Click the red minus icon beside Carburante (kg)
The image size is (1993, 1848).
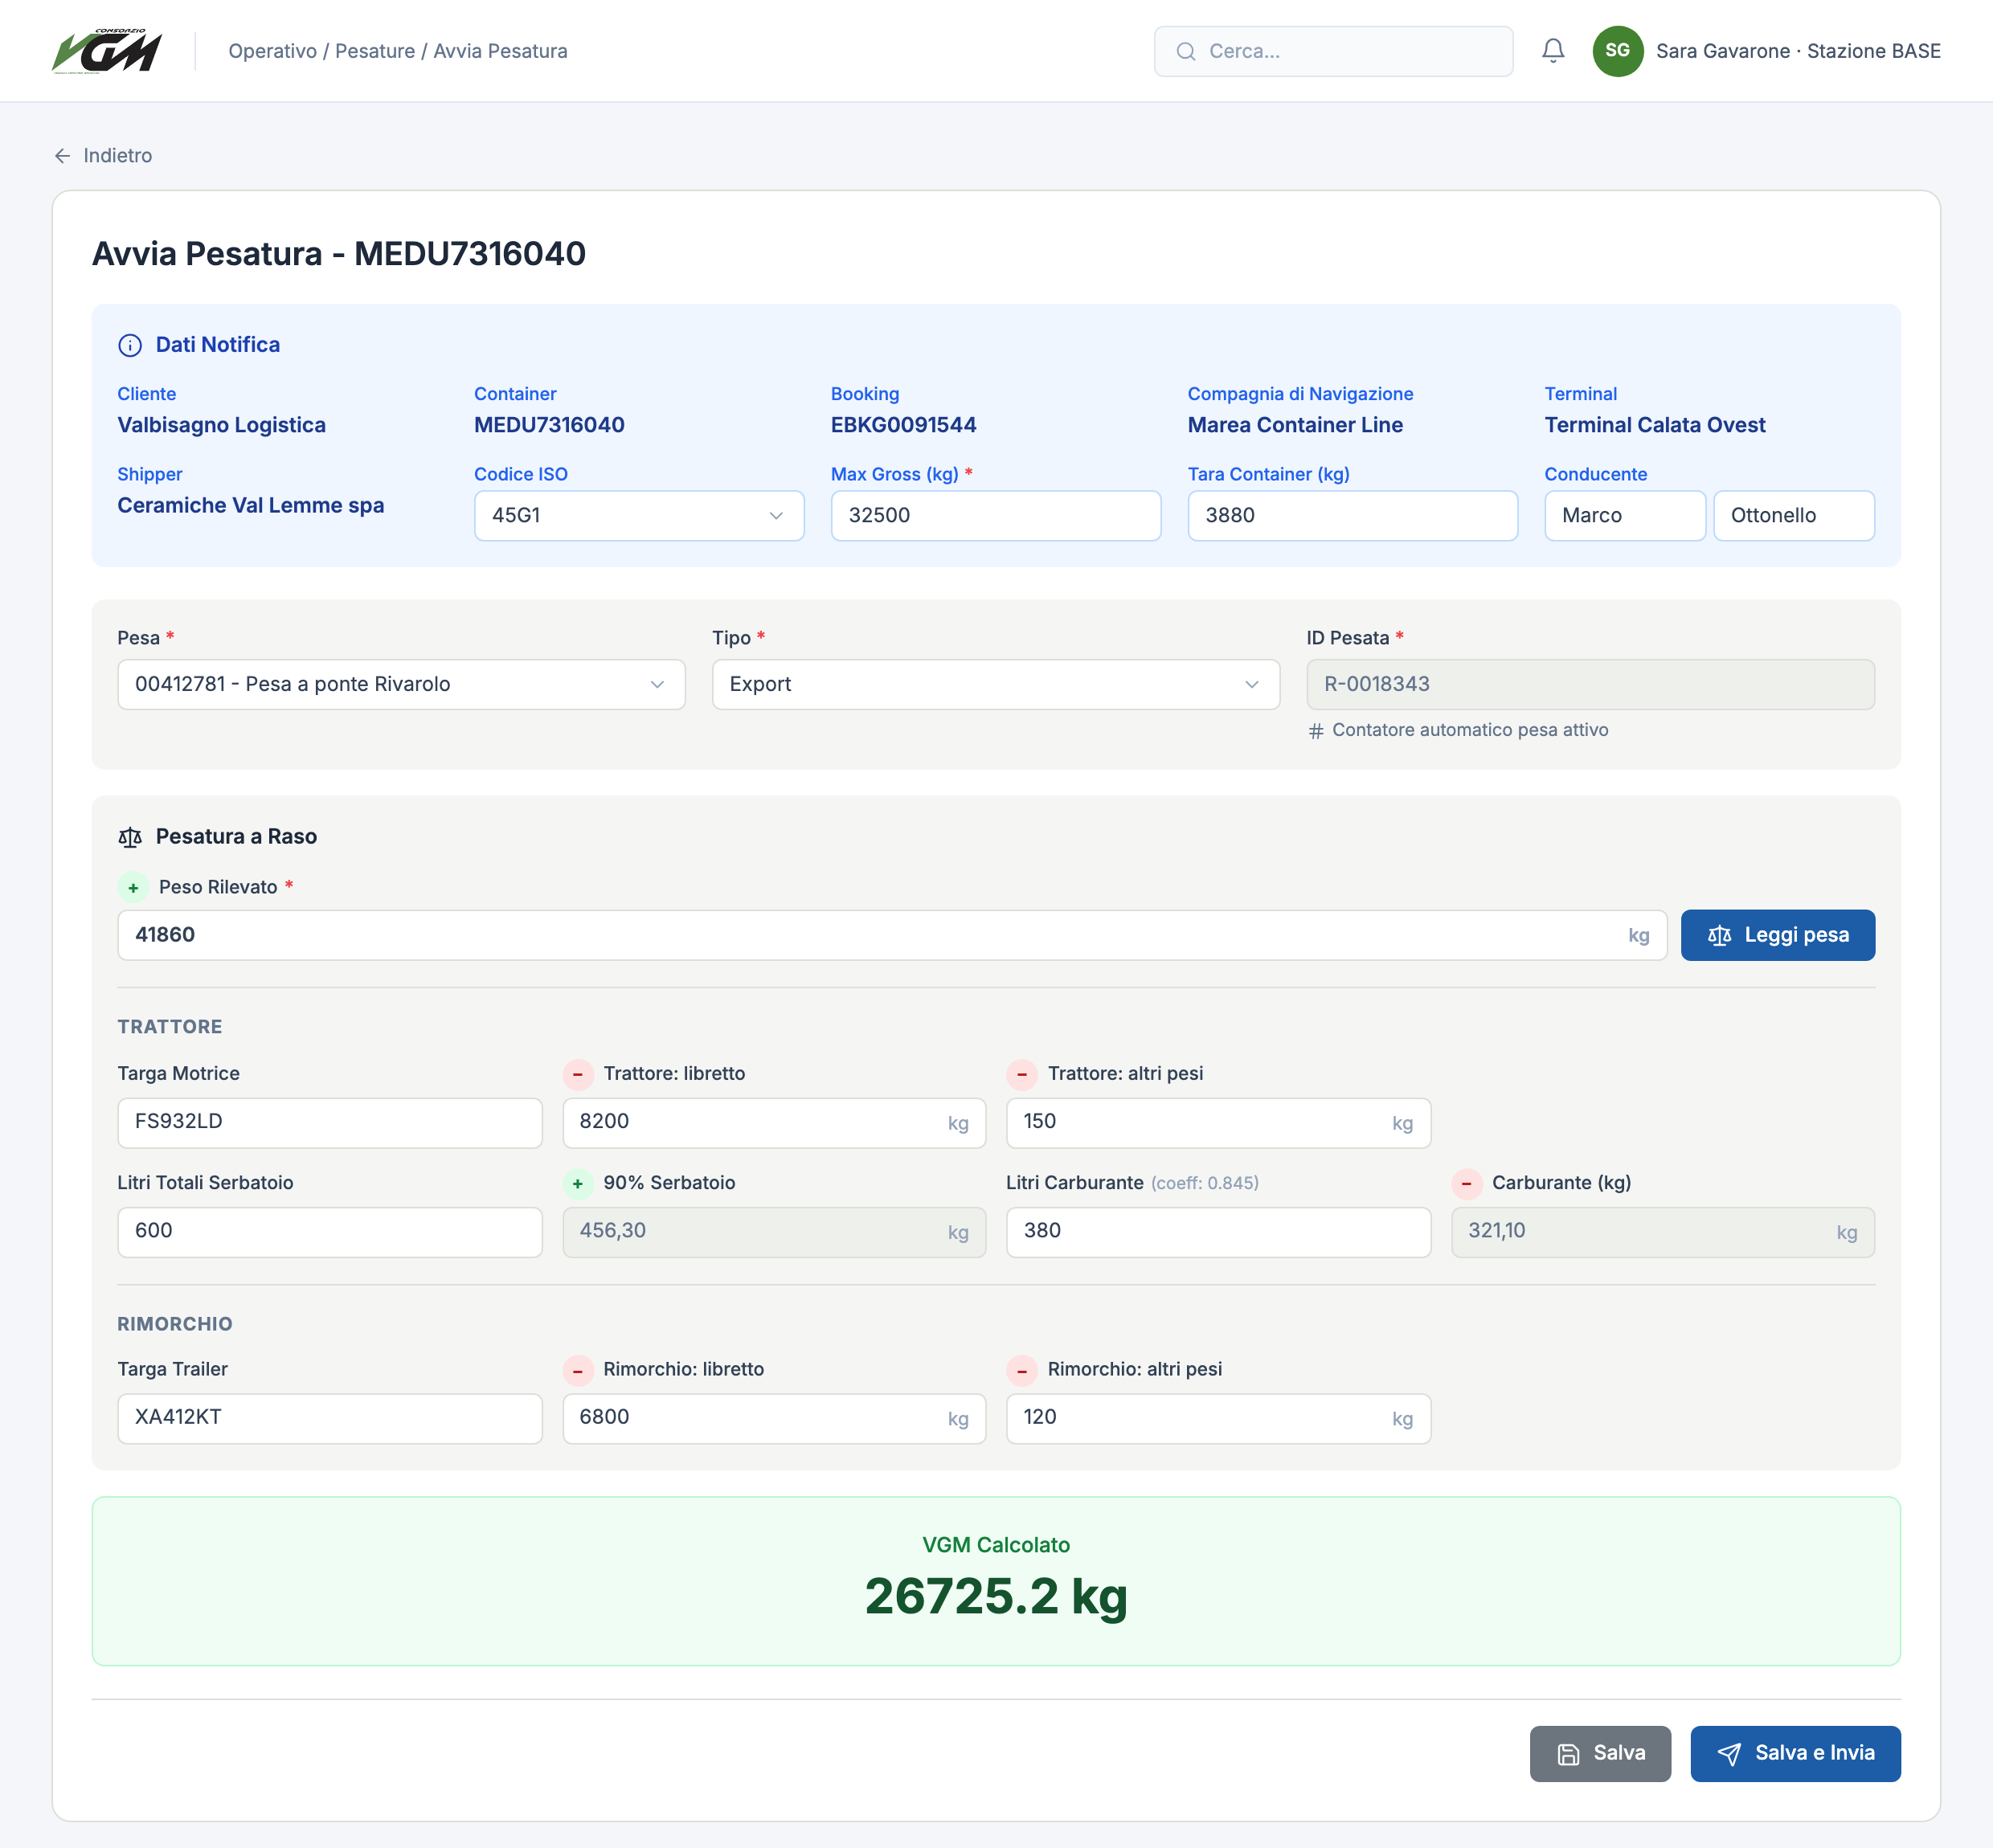1466,1183
